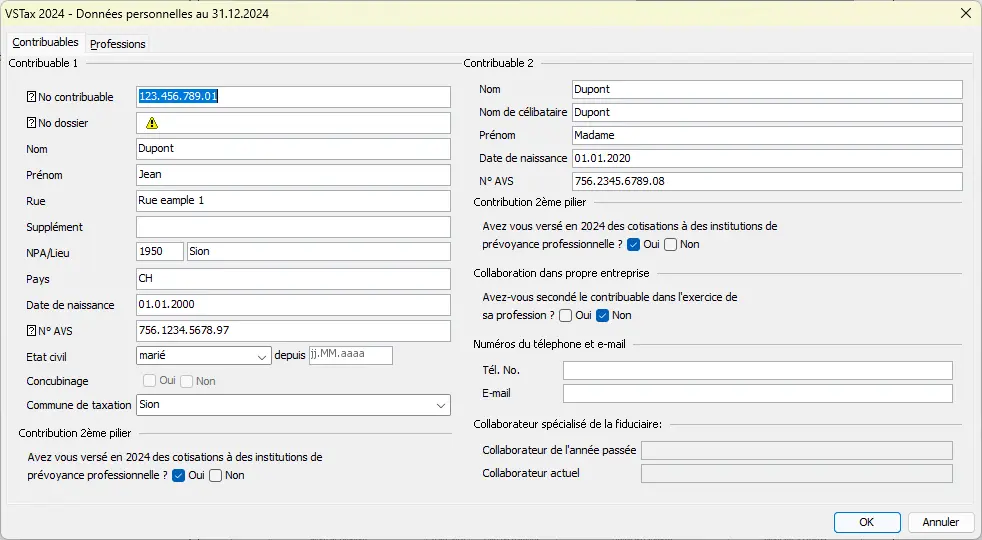Click the Etat civil label

(x=46, y=357)
